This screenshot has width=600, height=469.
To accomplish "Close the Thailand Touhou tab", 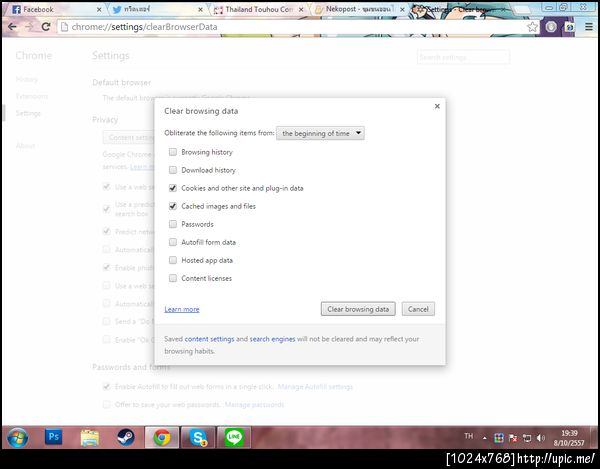I will point(301,10).
